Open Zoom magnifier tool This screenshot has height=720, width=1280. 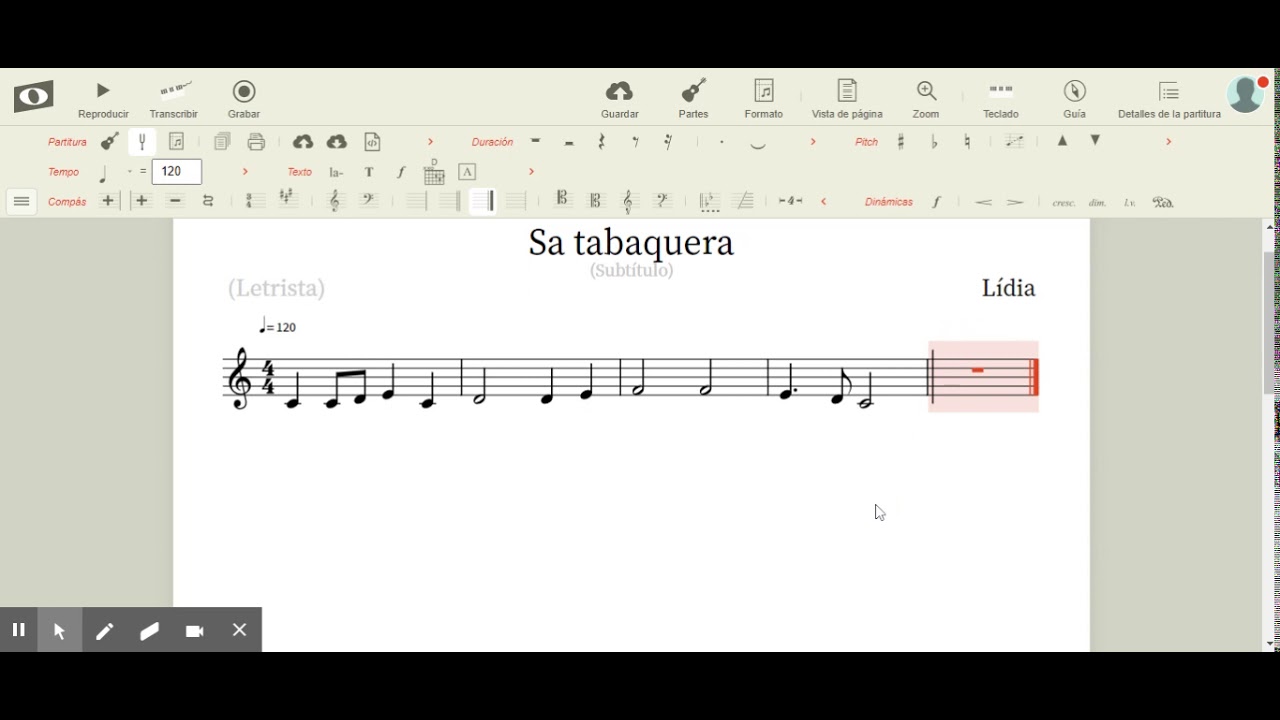tap(926, 100)
